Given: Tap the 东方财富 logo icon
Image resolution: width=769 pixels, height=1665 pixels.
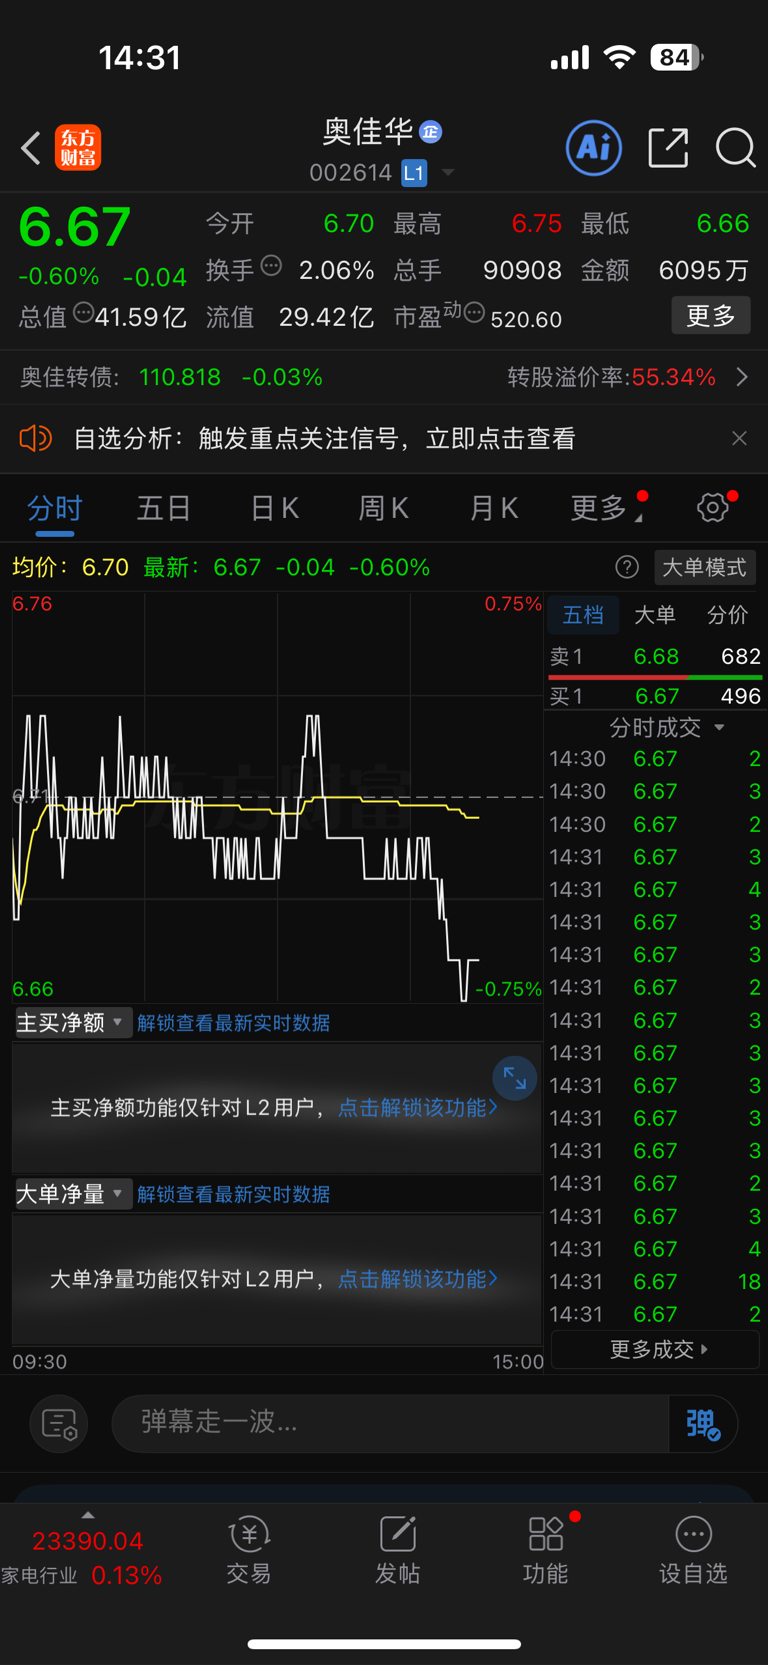Looking at the screenshot, I should (x=78, y=148).
